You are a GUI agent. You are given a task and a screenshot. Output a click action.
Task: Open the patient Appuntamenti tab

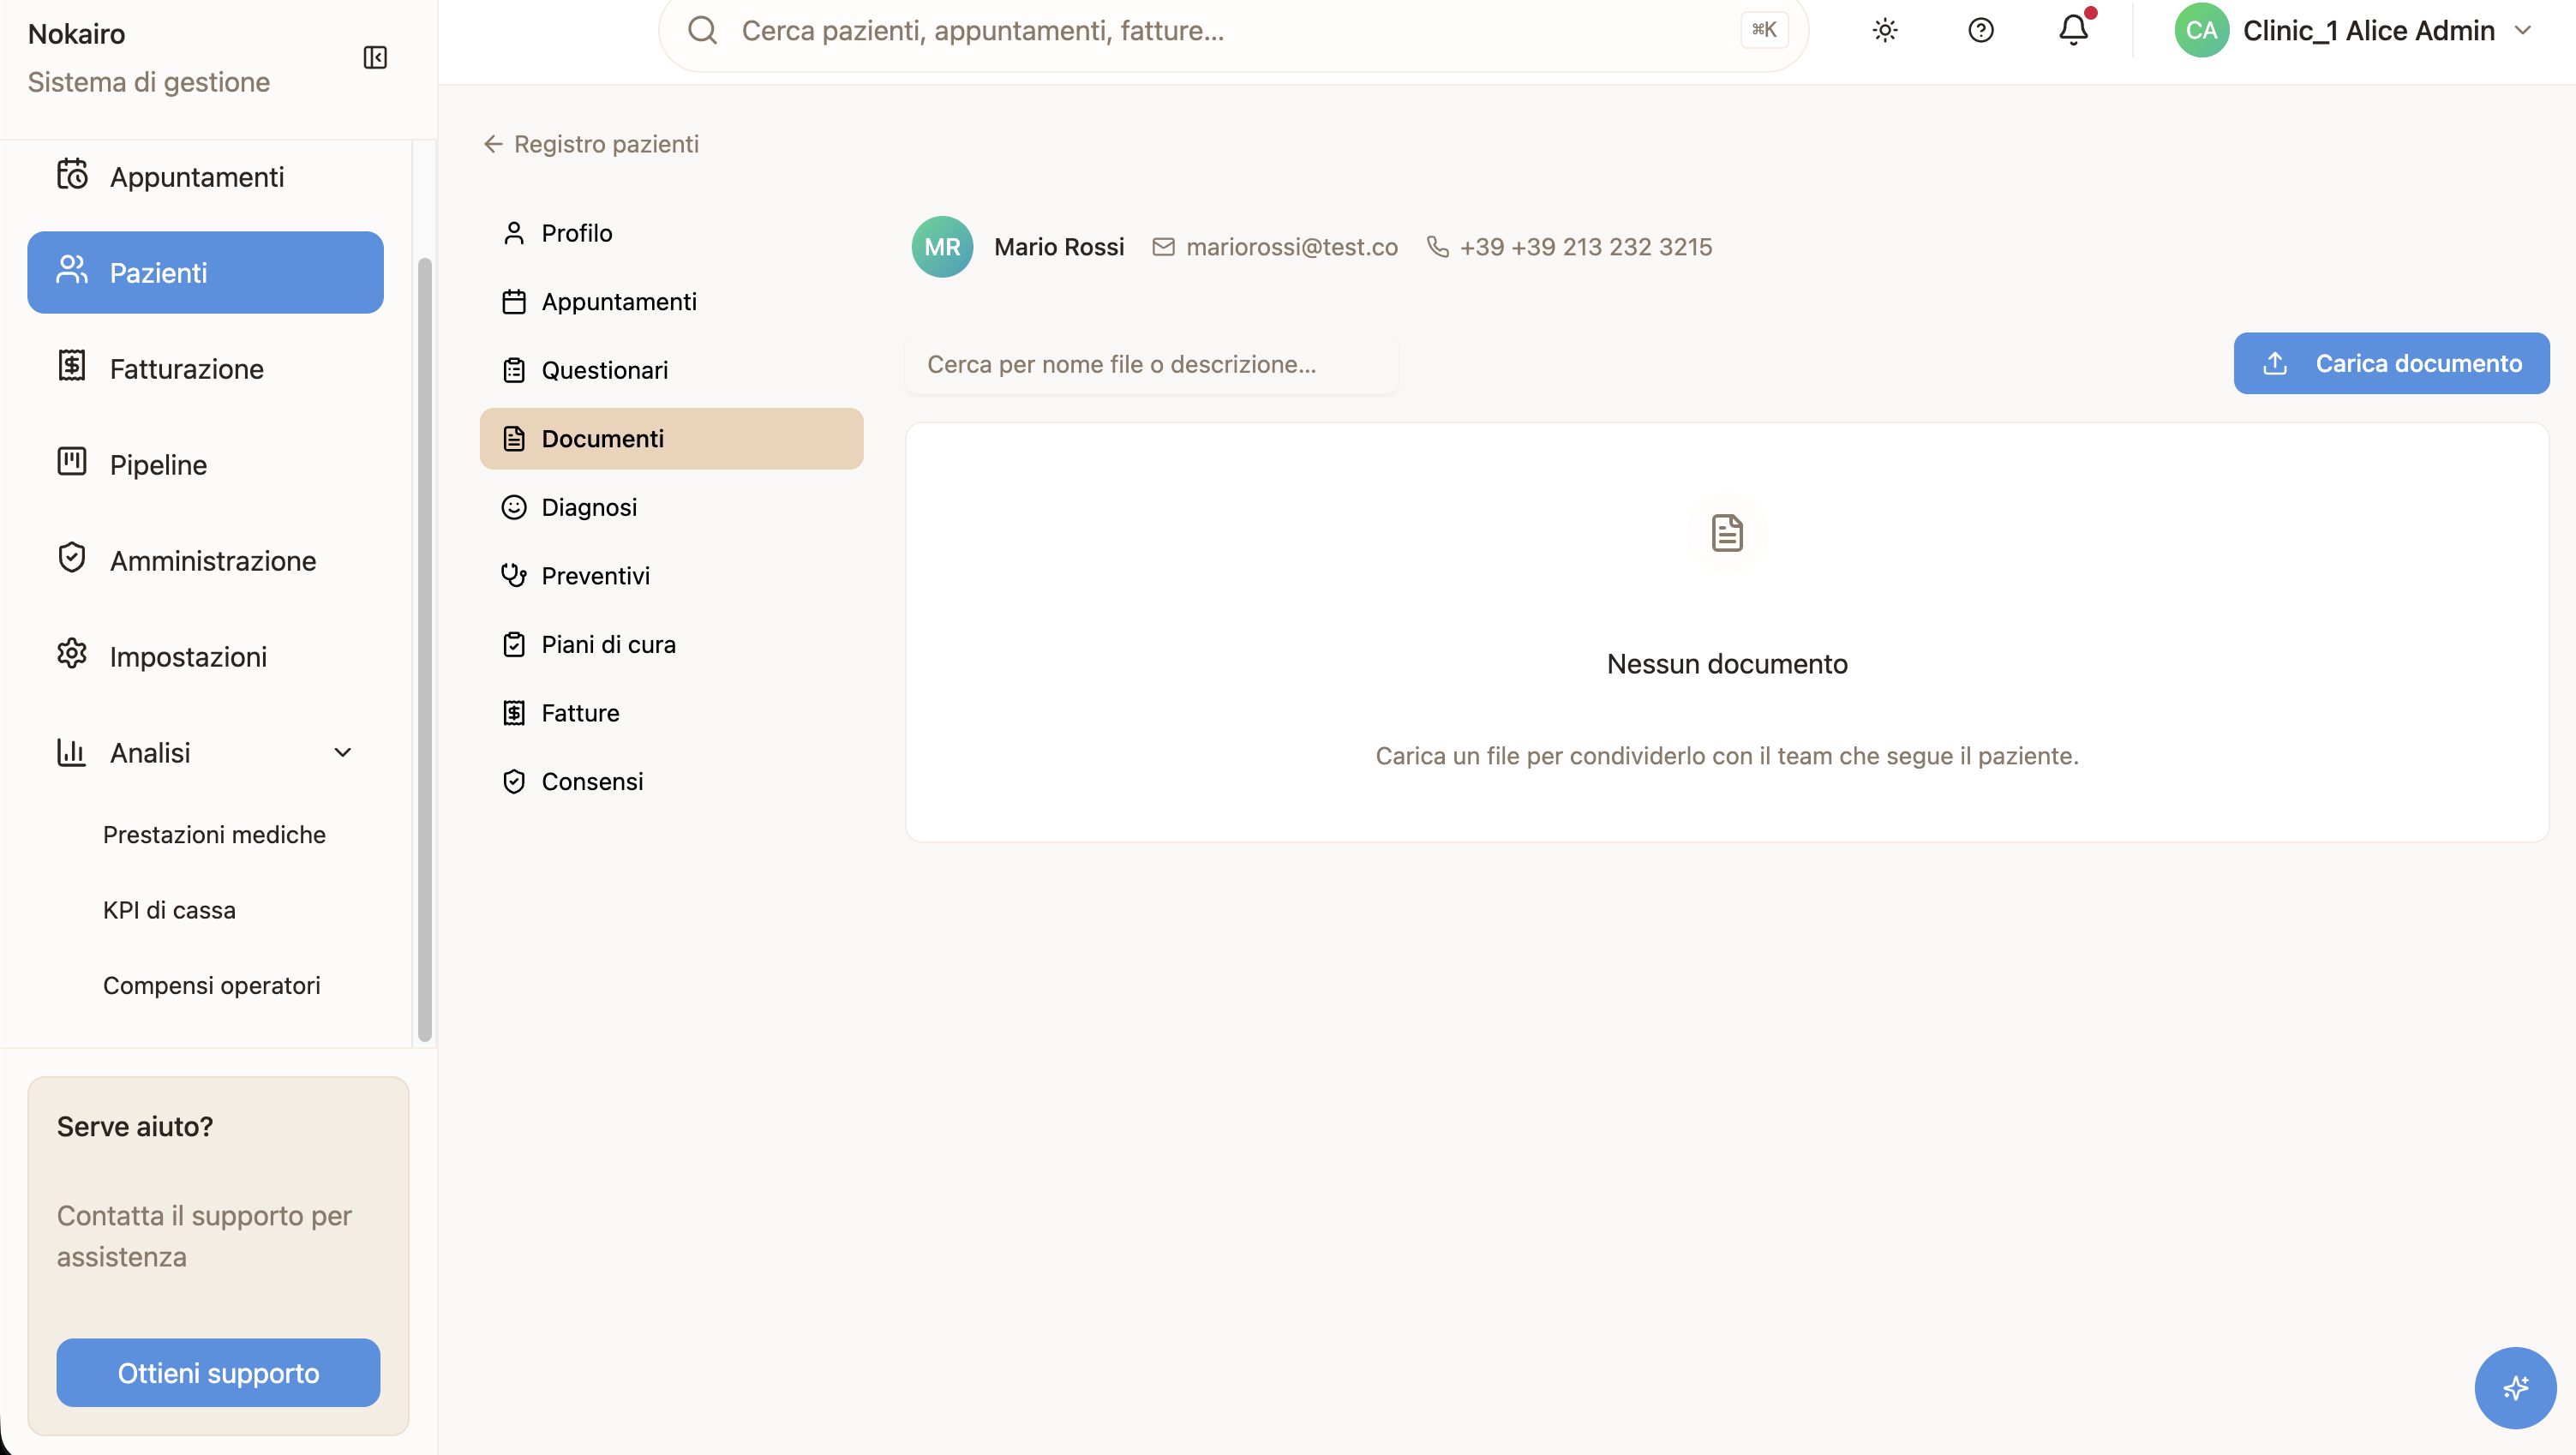[671, 302]
